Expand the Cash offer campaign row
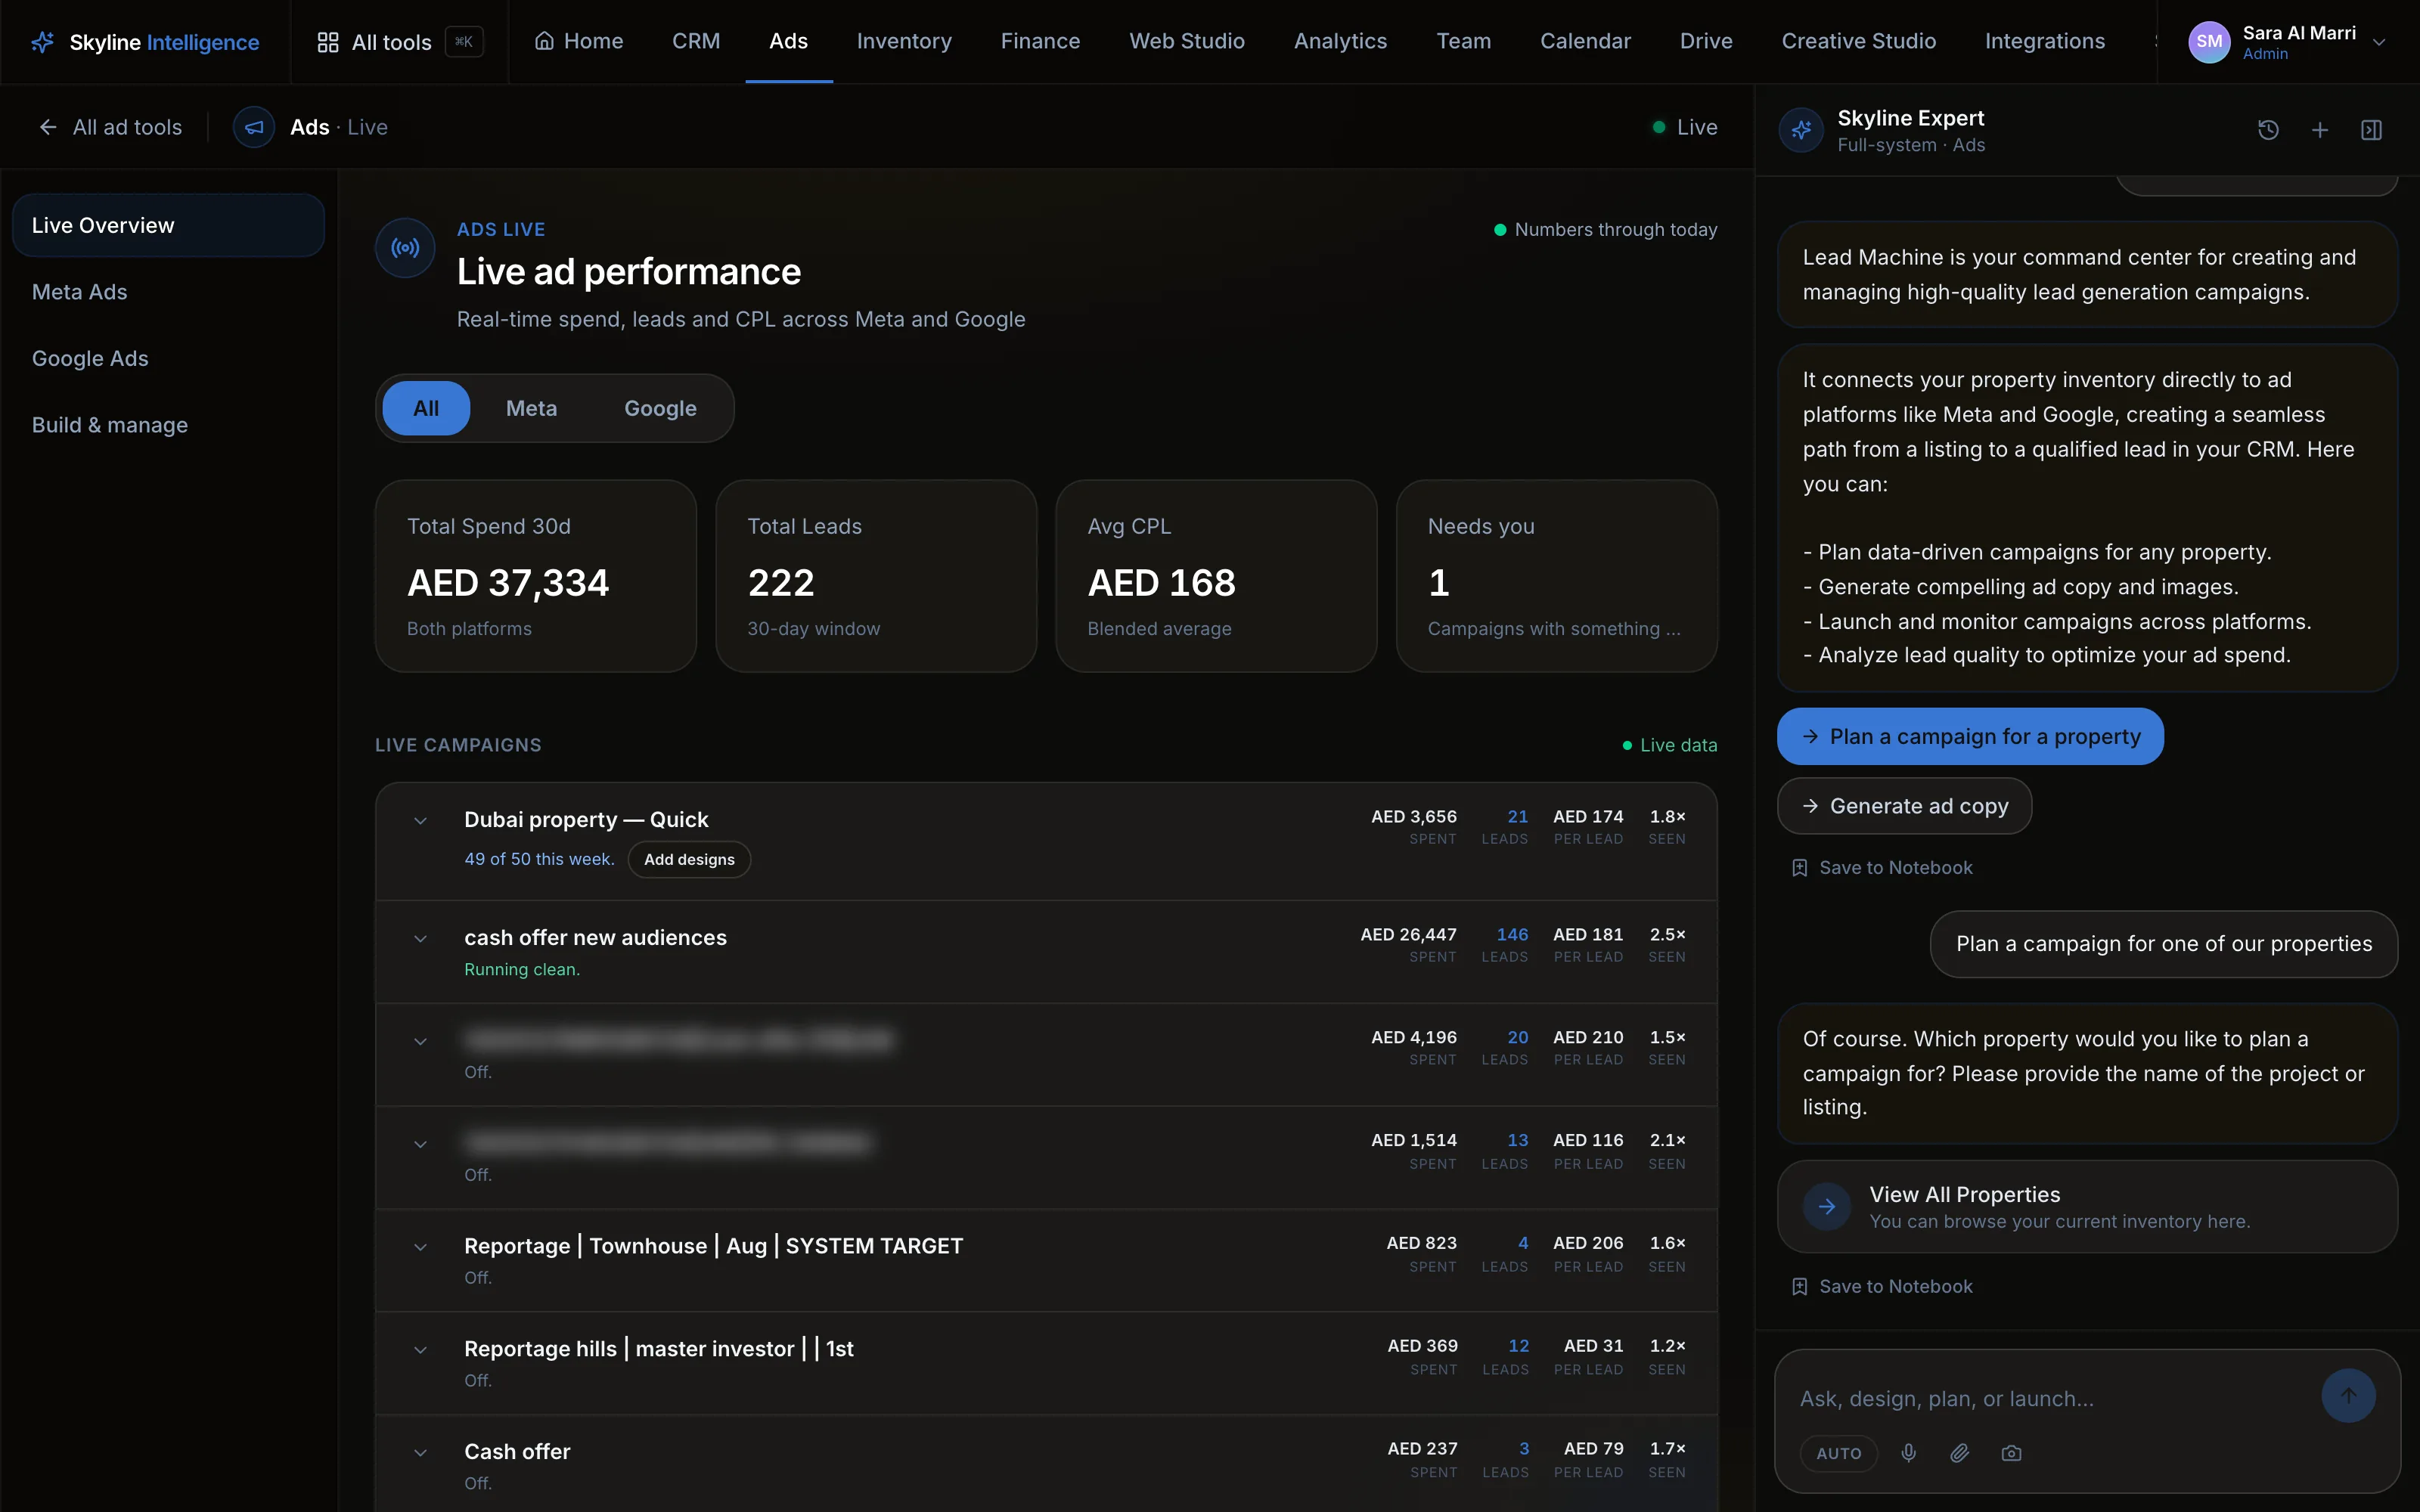This screenshot has width=2420, height=1512. click(420, 1453)
